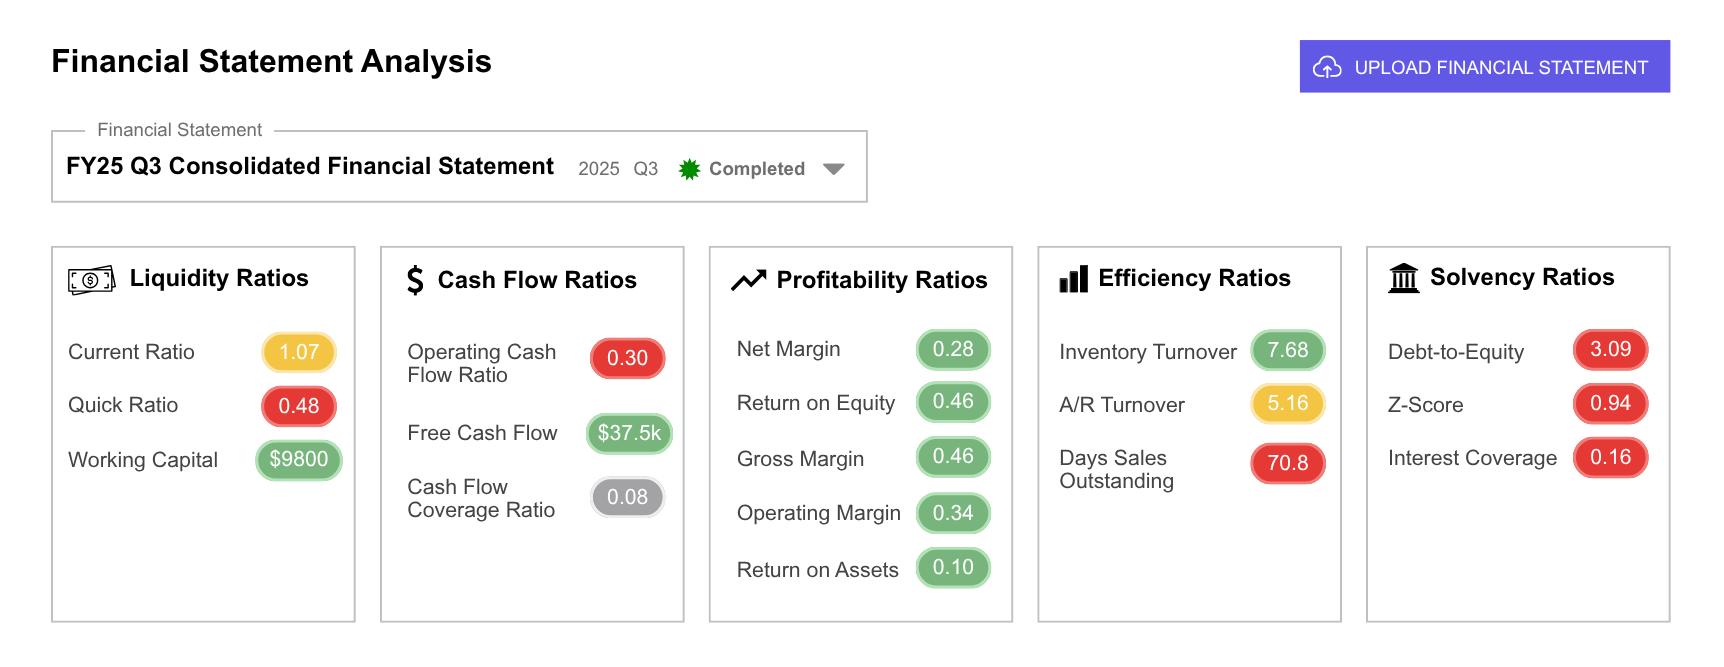Click the Solvency Ratios bank icon
The image size is (1724, 667).
(1403, 278)
